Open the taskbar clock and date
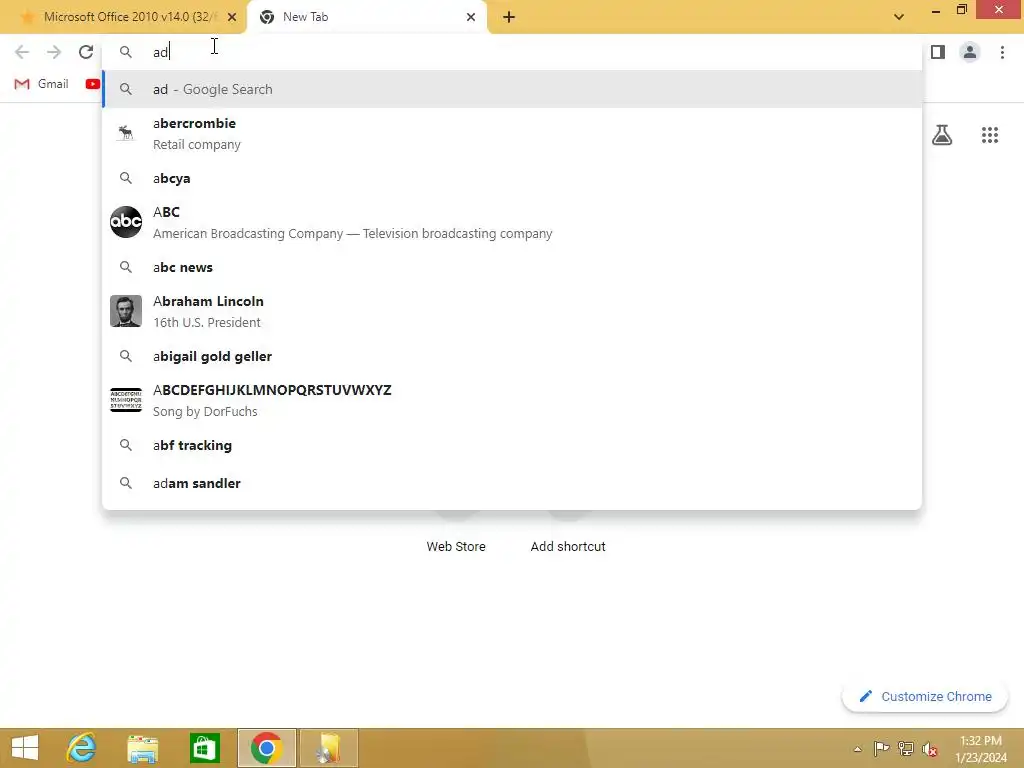The image size is (1024, 768). [x=981, y=749]
